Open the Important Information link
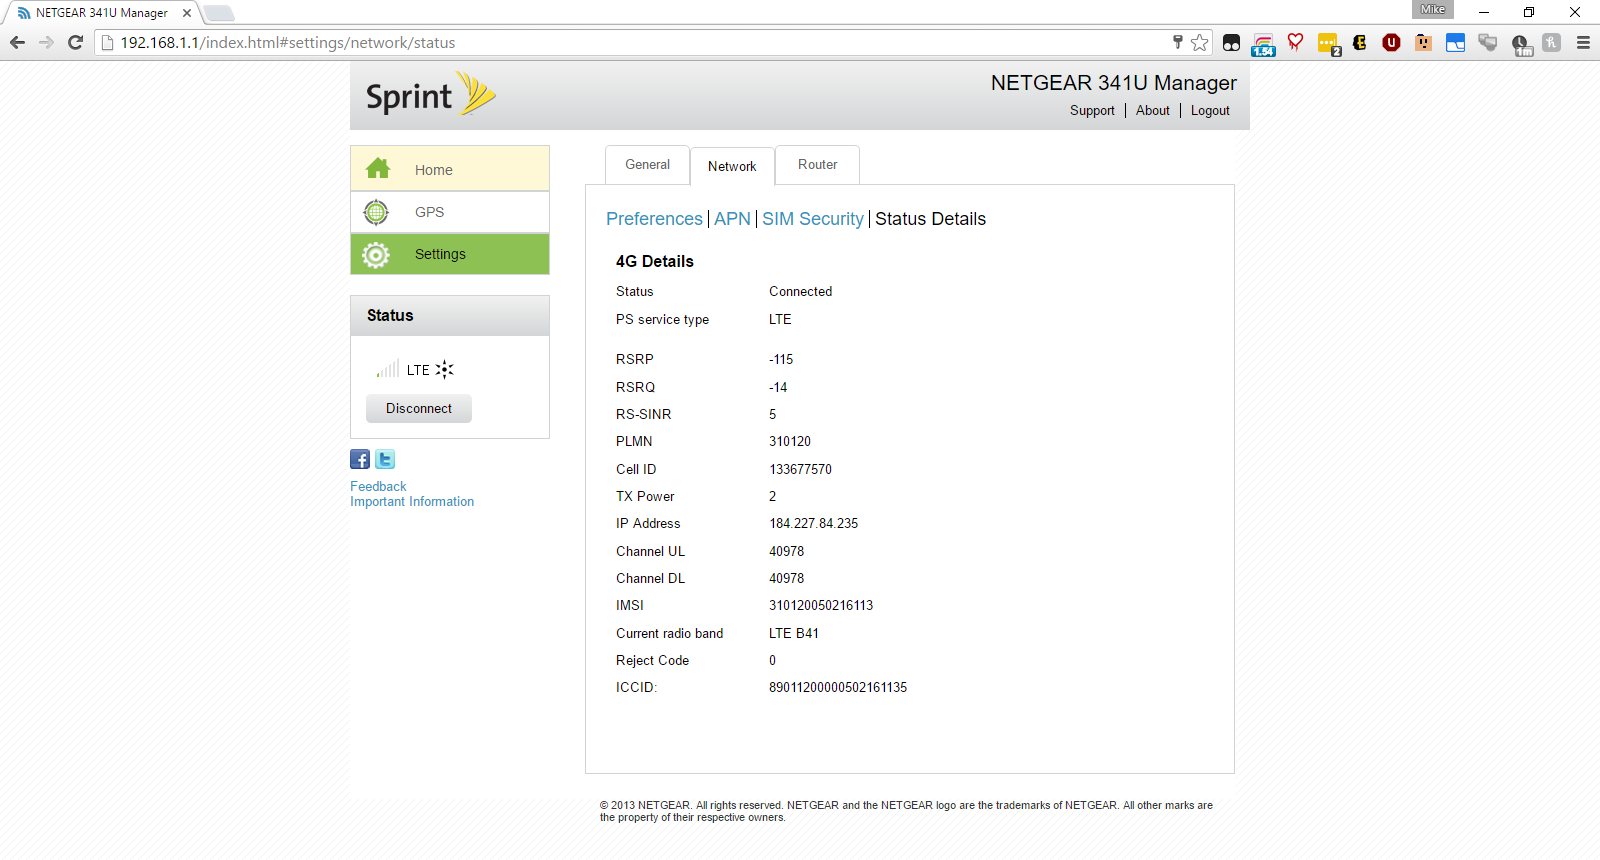 [412, 501]
